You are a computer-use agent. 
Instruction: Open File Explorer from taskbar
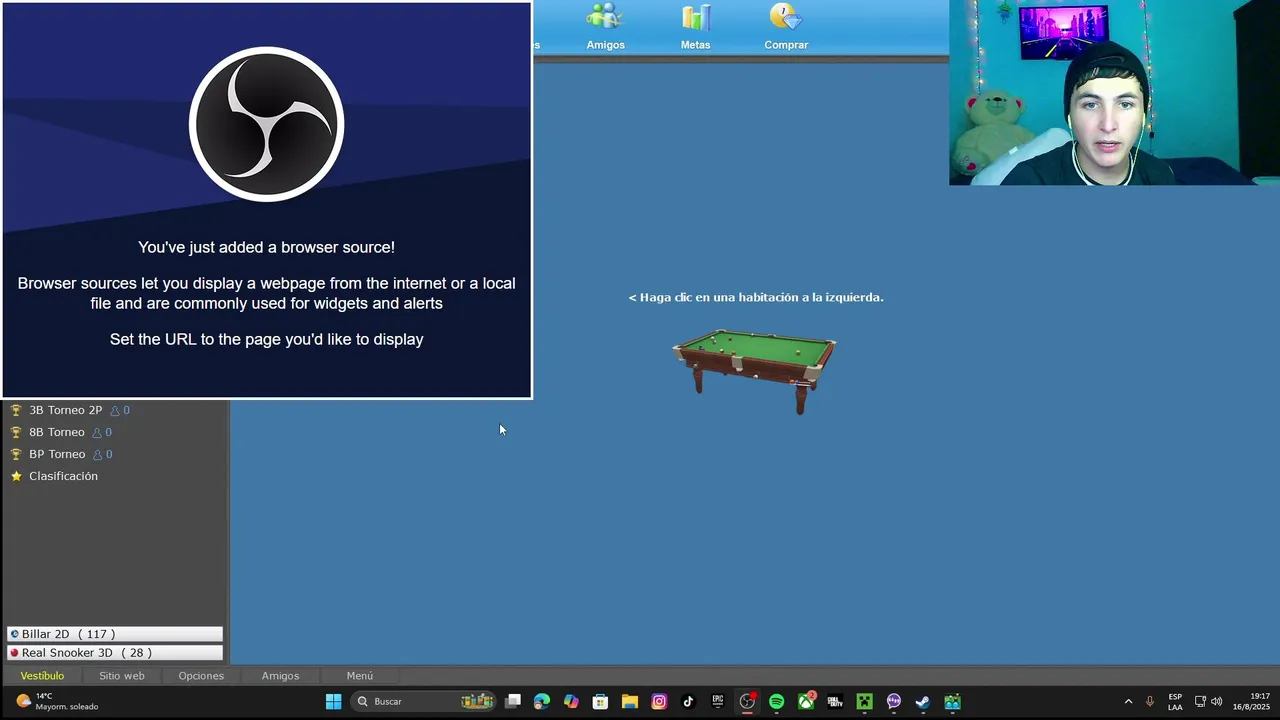tap(630, 702)
